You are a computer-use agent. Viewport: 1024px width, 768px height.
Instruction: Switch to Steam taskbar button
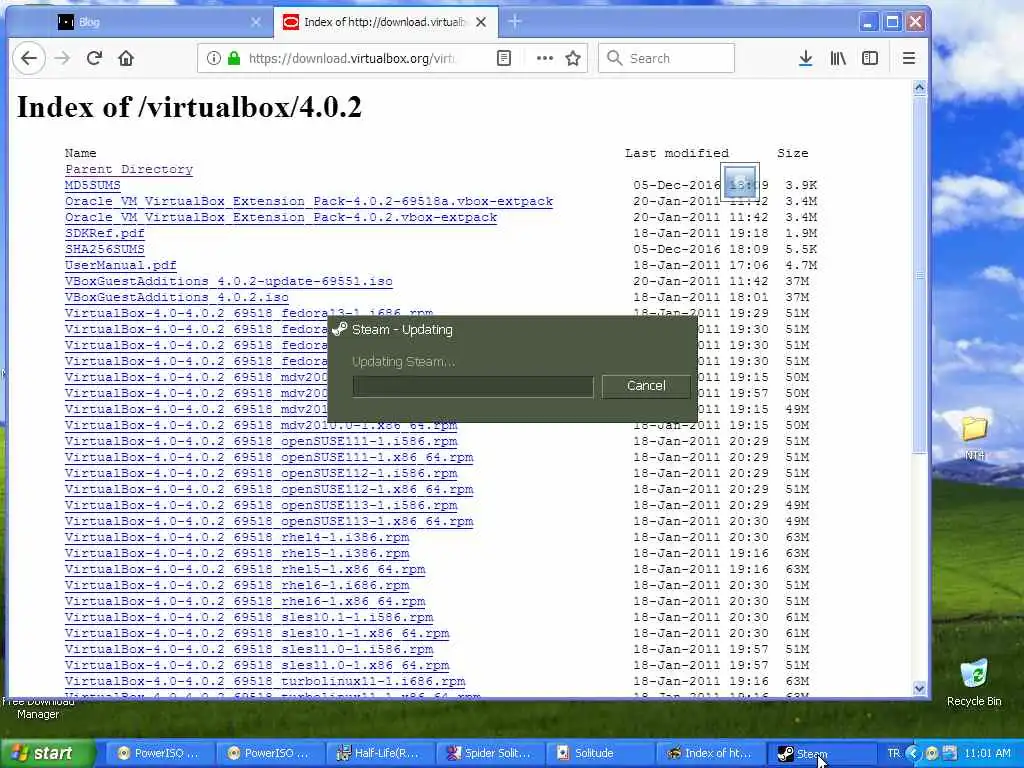point(820,753)
